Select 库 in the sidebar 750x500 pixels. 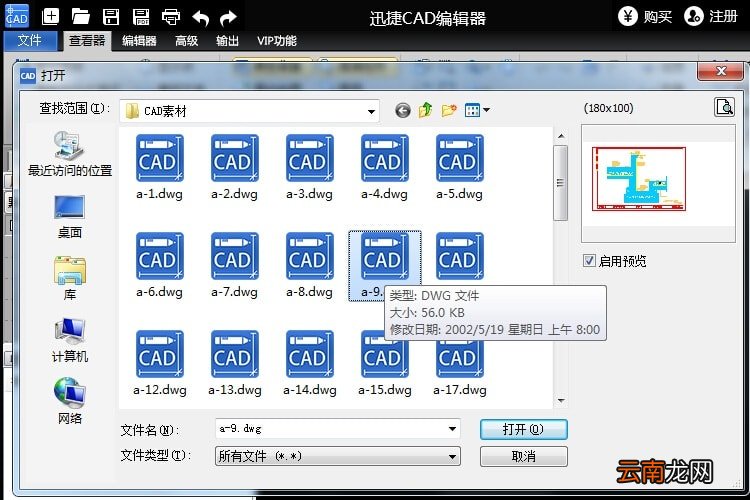pyautogui.click(x=70, y=278)
